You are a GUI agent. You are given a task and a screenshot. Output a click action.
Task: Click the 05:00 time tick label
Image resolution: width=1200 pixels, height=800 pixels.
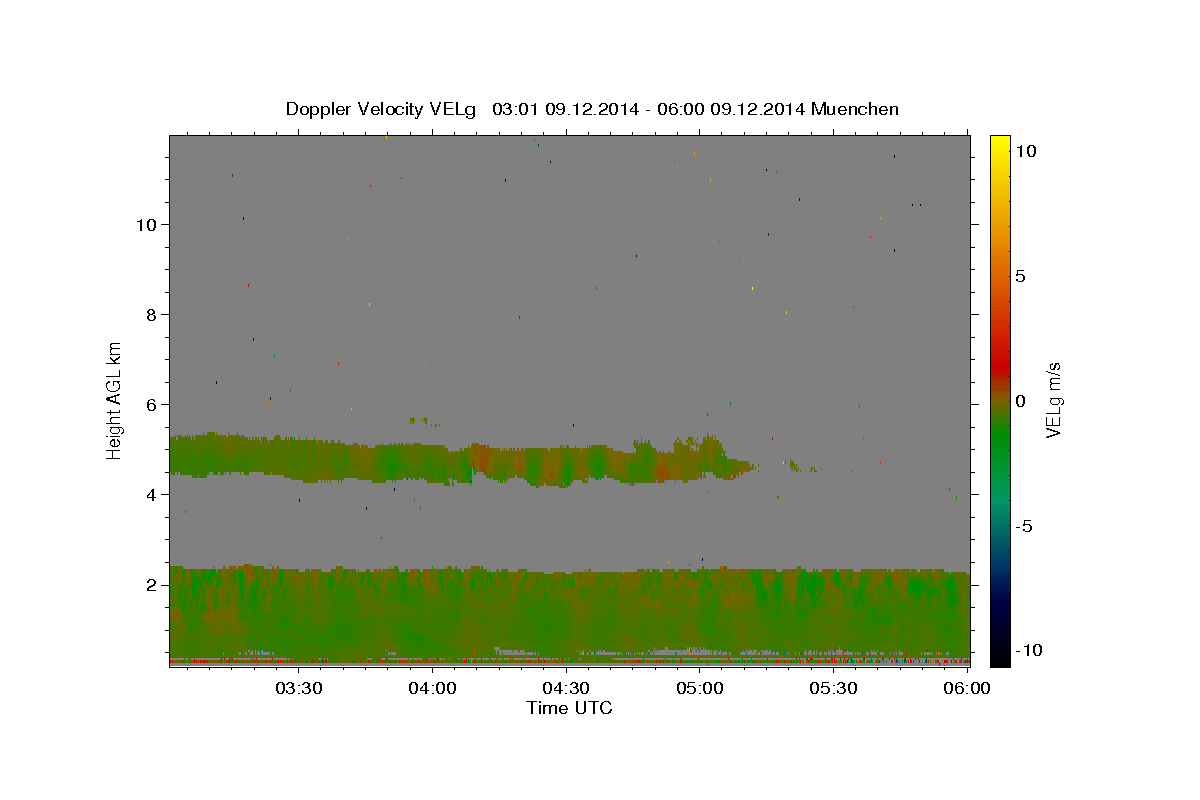[700, 688]
